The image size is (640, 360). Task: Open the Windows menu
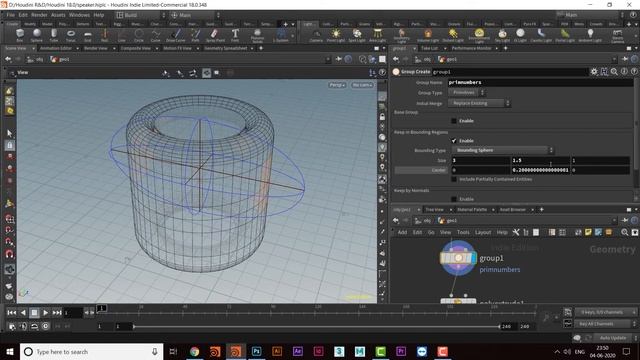pyautogui.click(x=79, y=15)
